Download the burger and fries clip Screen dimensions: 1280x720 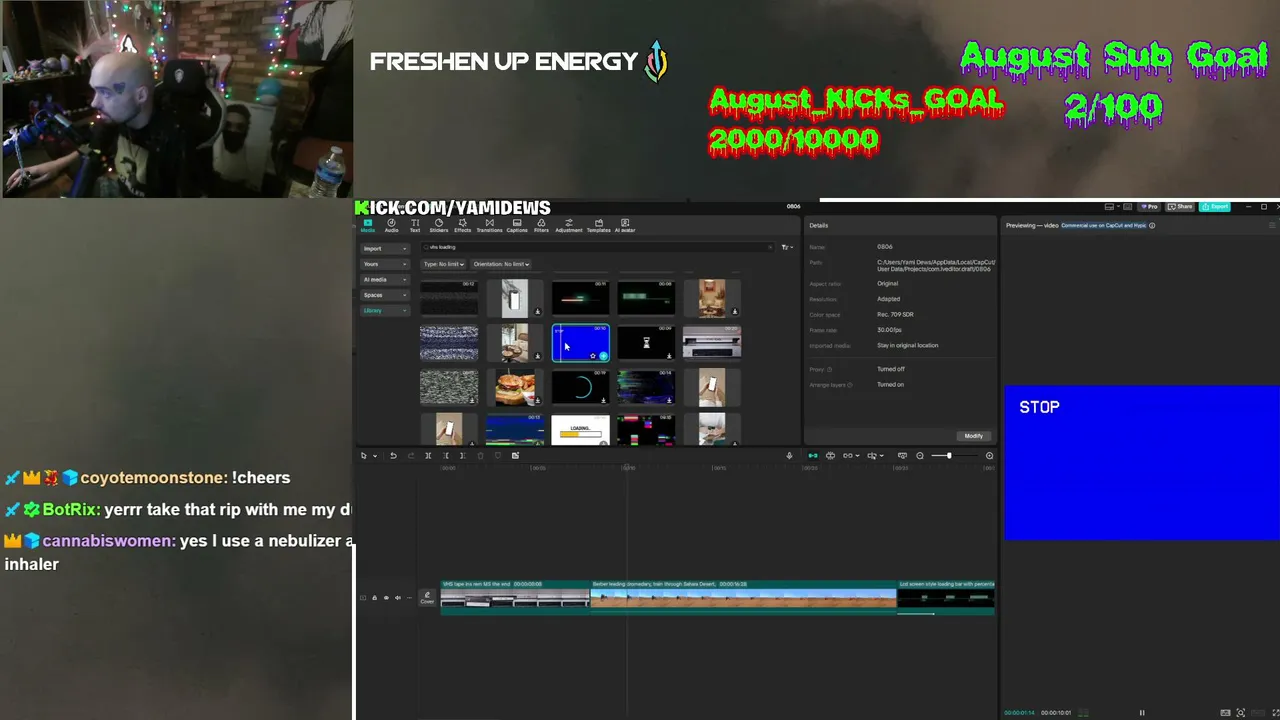tap(537, 400)
